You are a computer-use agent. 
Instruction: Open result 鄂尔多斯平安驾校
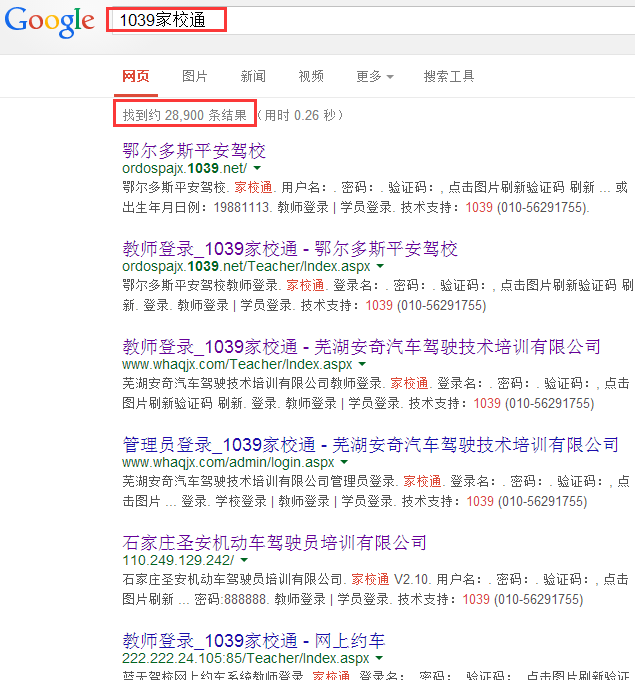click(194, 151)
